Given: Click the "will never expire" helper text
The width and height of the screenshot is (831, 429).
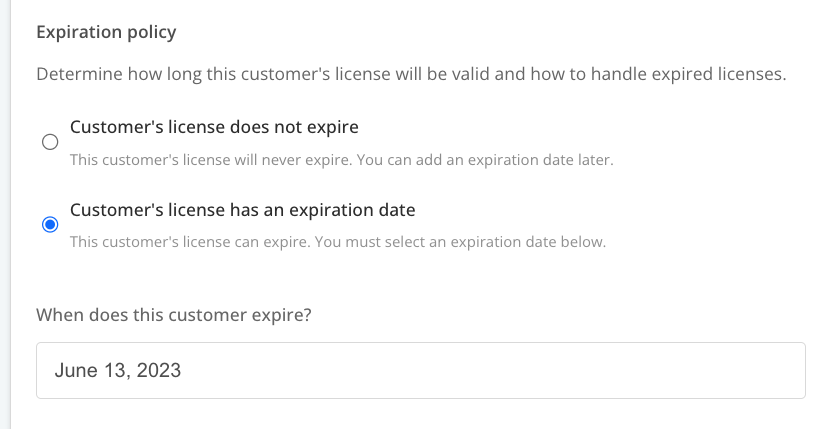Looking at the screenshot, I should [x=240, y=159].
